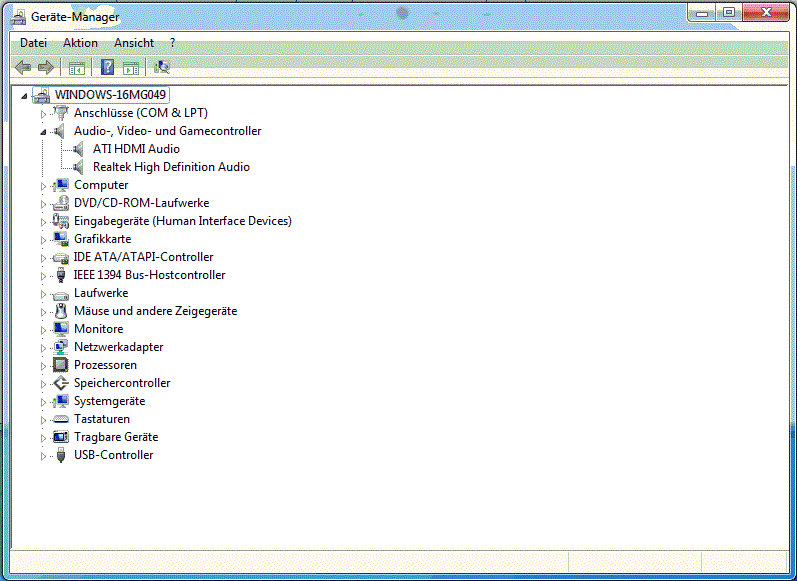This screenshot has width=797, height=581.
Task: Select the Tragbare Geräte label
Action: [x=116, y=437]
